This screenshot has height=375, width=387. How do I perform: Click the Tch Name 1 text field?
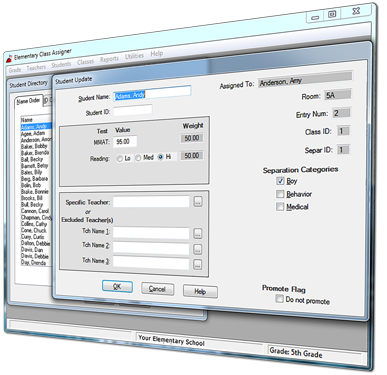tap(151, 233)
